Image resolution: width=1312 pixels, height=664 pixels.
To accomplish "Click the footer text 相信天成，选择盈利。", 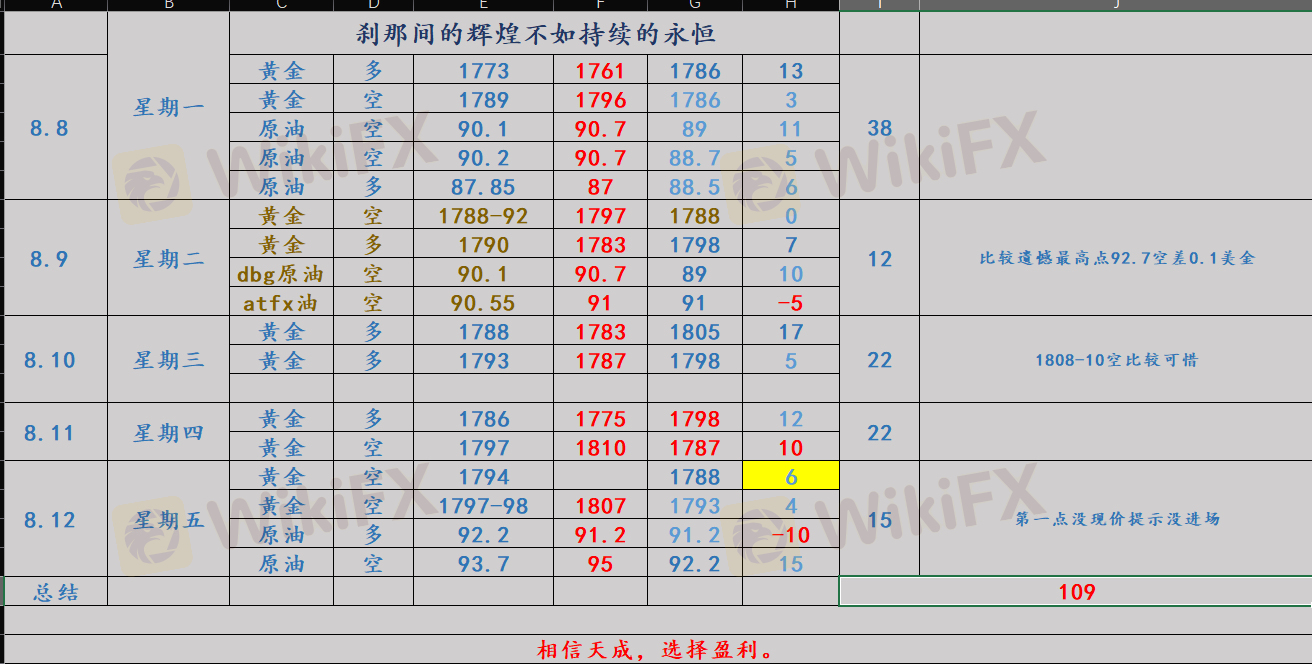I will 656,650.
